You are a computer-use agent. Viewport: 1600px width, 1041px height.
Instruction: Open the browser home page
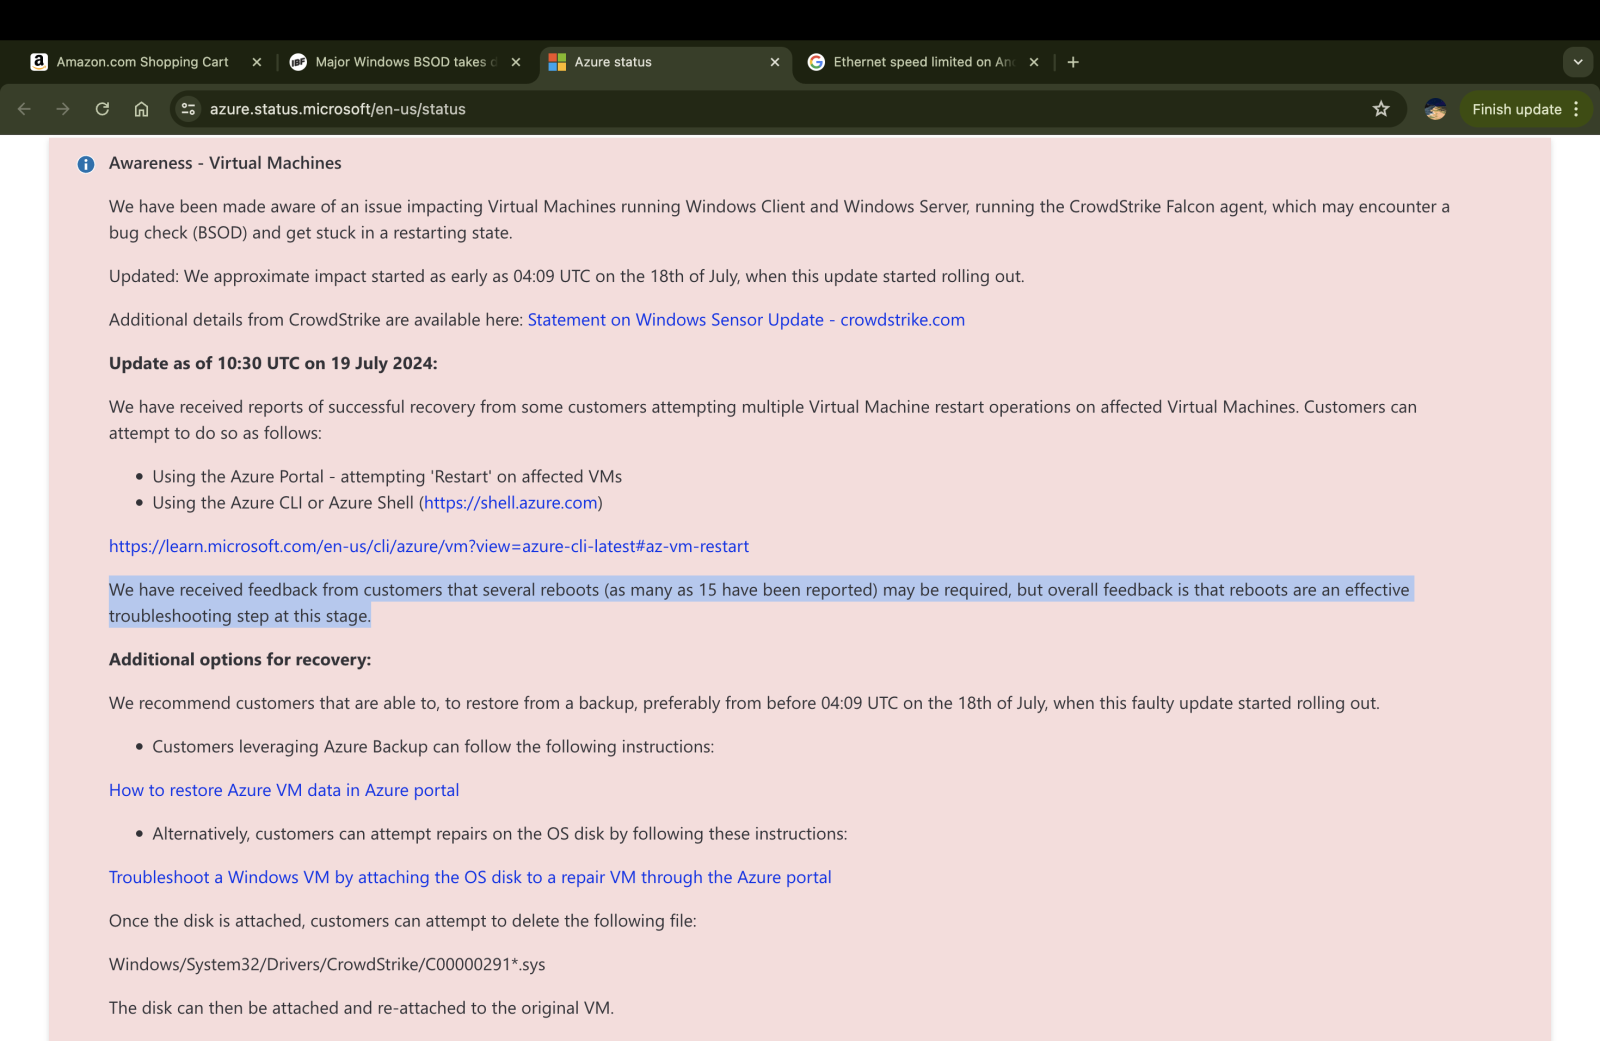pyautogui.click(x=141, y=109)
